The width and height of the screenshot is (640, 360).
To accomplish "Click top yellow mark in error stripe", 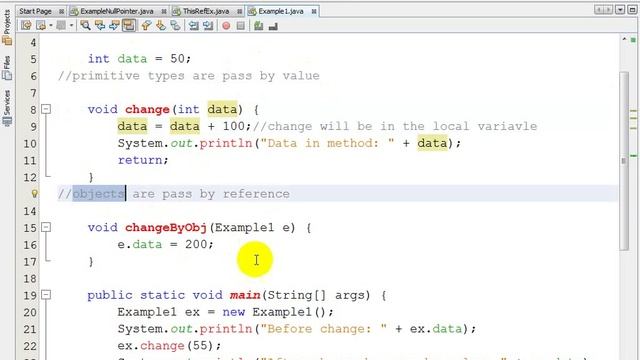I will click(x=633, y=111).
